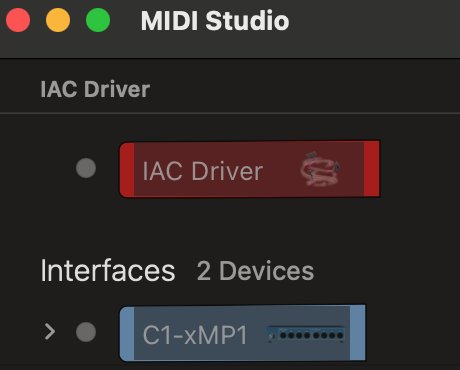Toggle the gray status dot beside C1-xMP1

[86, 332]
